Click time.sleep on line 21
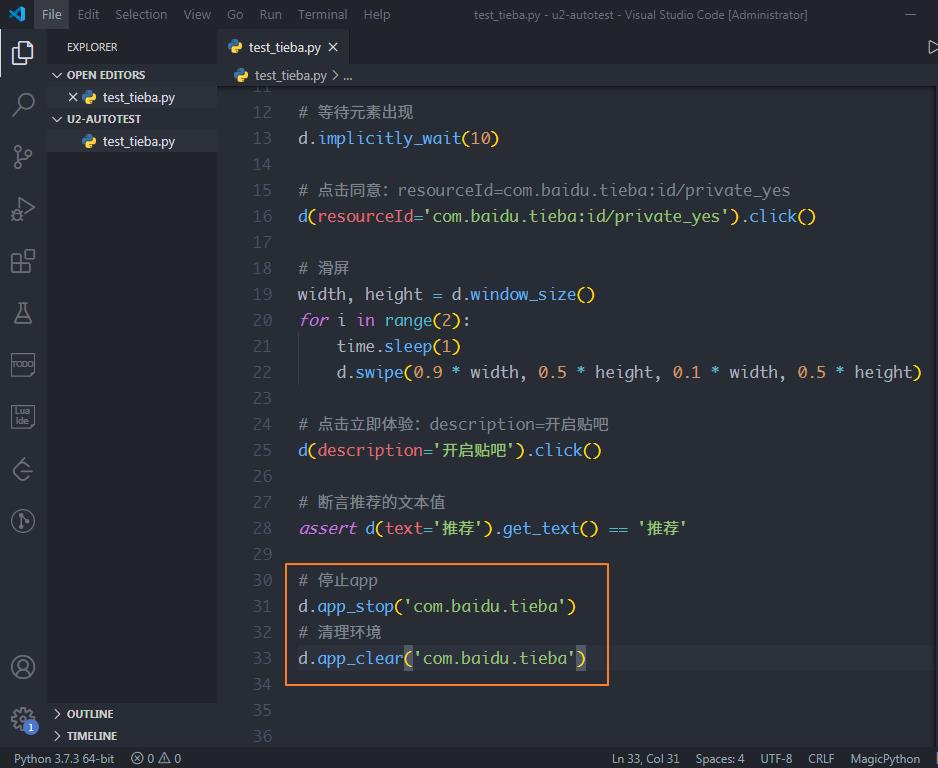 coord(384,346)
